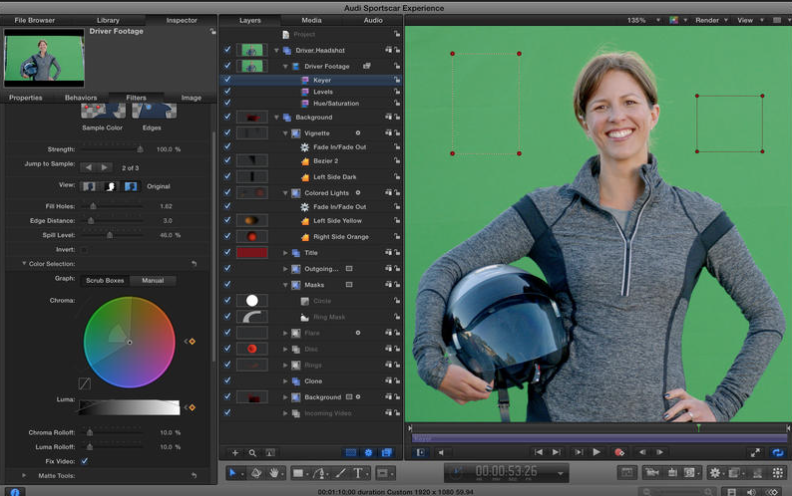Click the add layer plus icon
The image size is (792, 496).
[236, 453]
